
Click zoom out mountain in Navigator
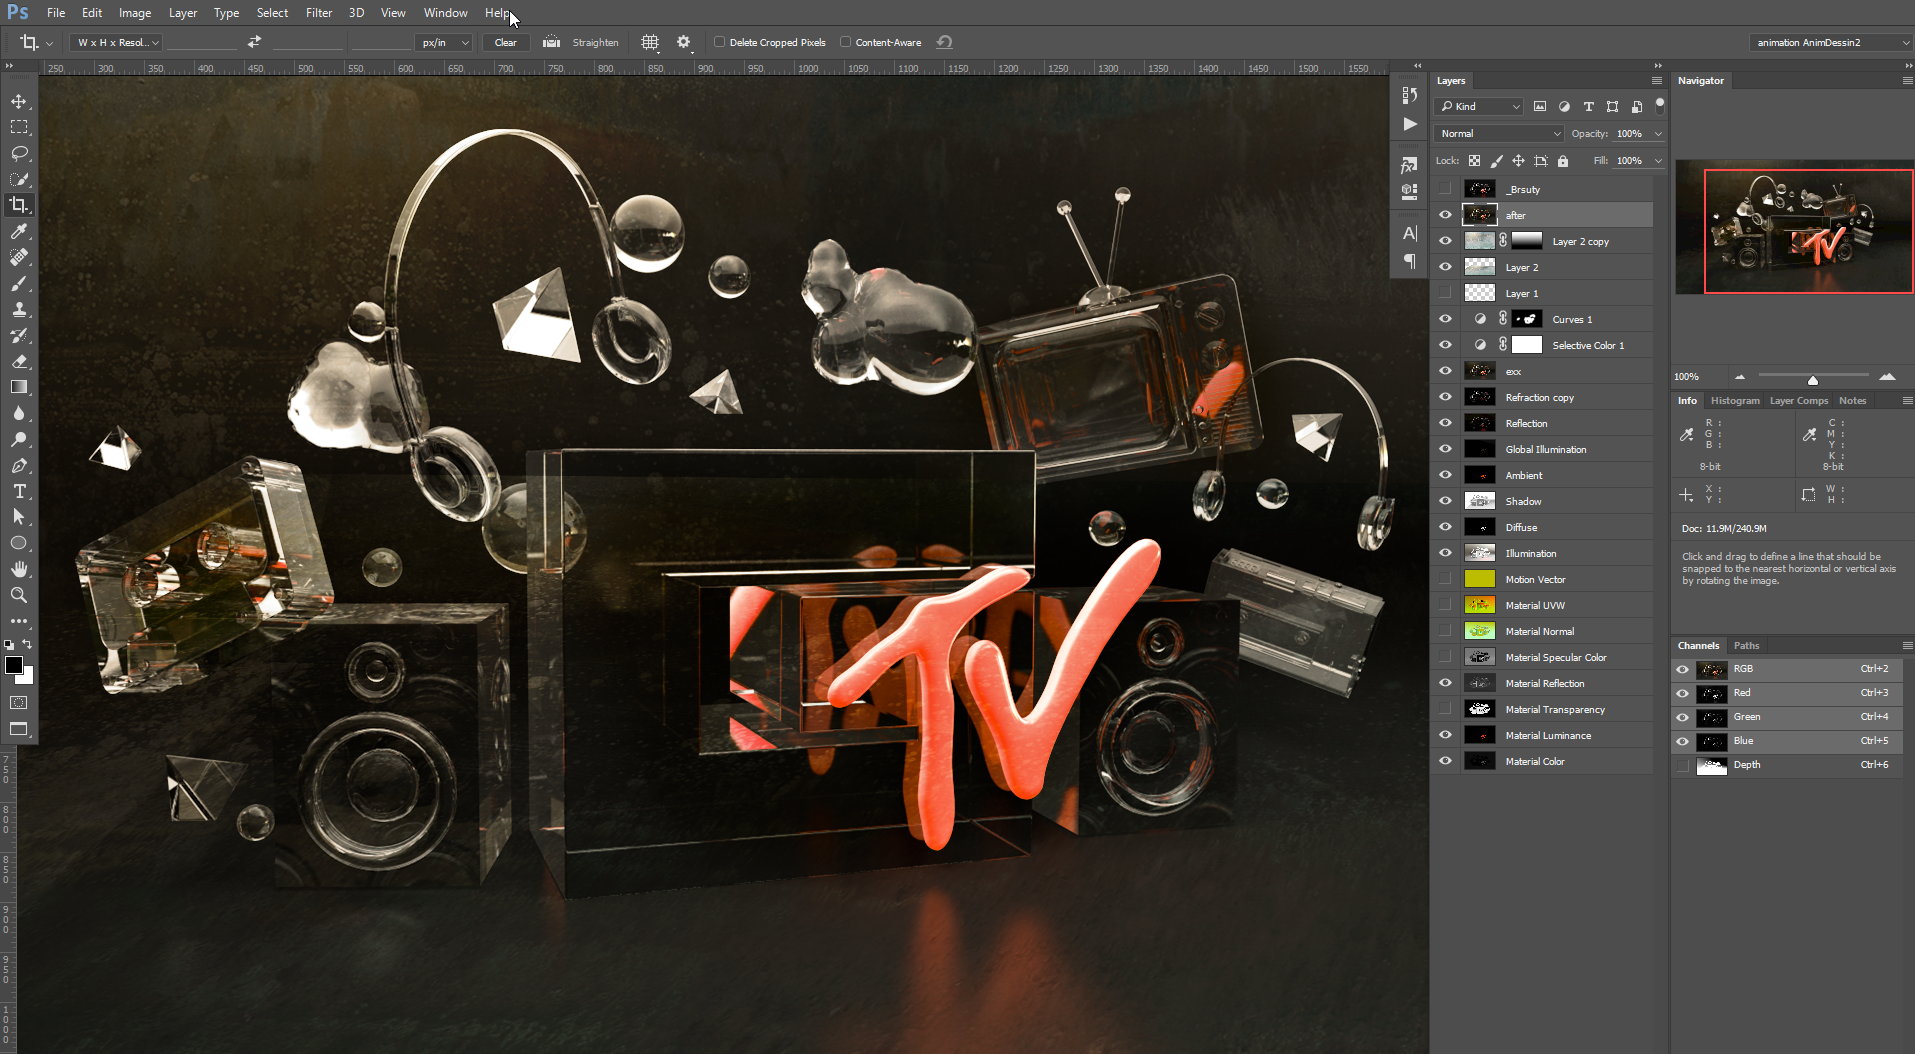point(1740,377)
